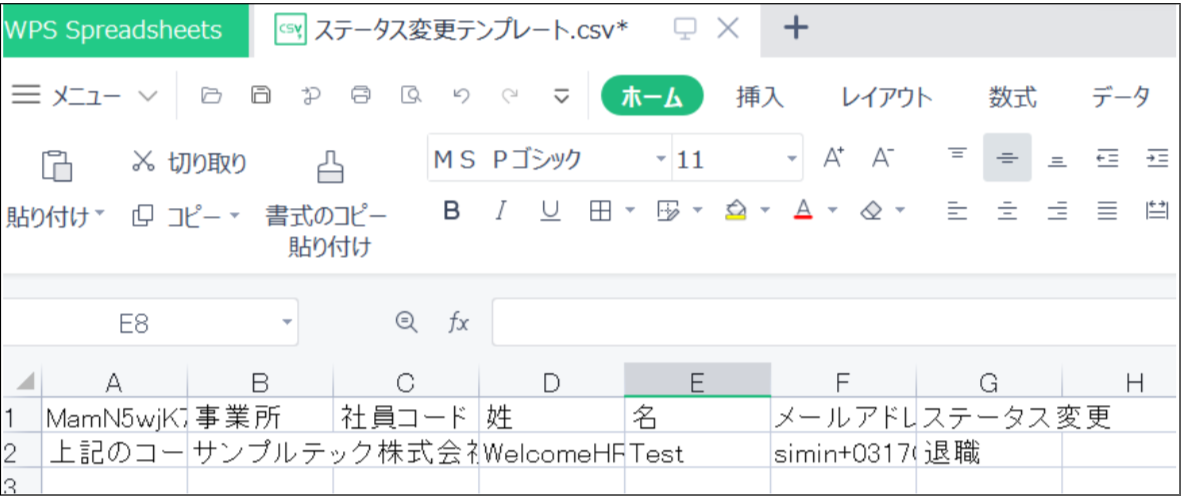Open the 挿入 ribbon tab
The height and width of the screenshot is (500, 1183).
(760, 97)
